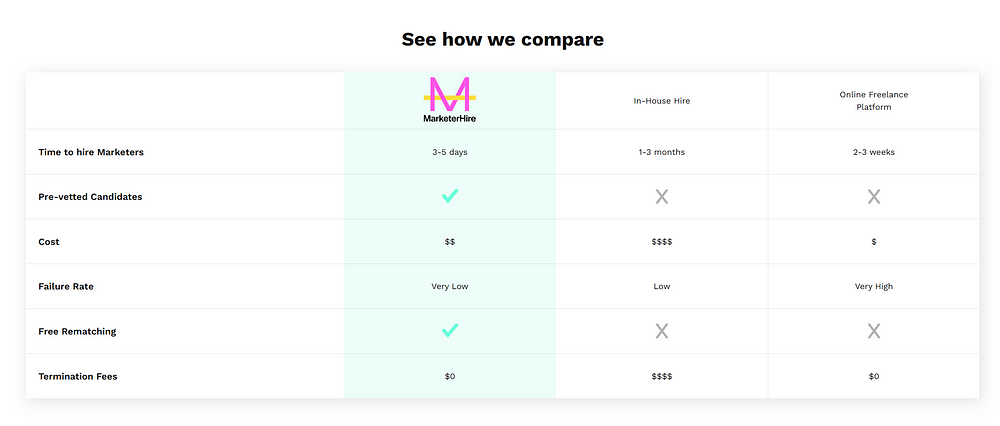Click the MarketerHire logo in table header
This screenshot has height=426, width=1000.
click(x=450, y=100)
